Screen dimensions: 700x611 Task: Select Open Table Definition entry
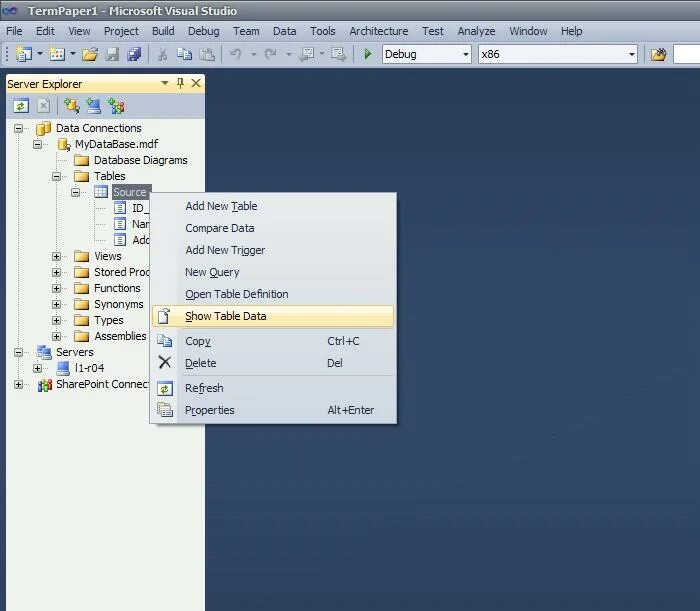click(x=273, y=294)
